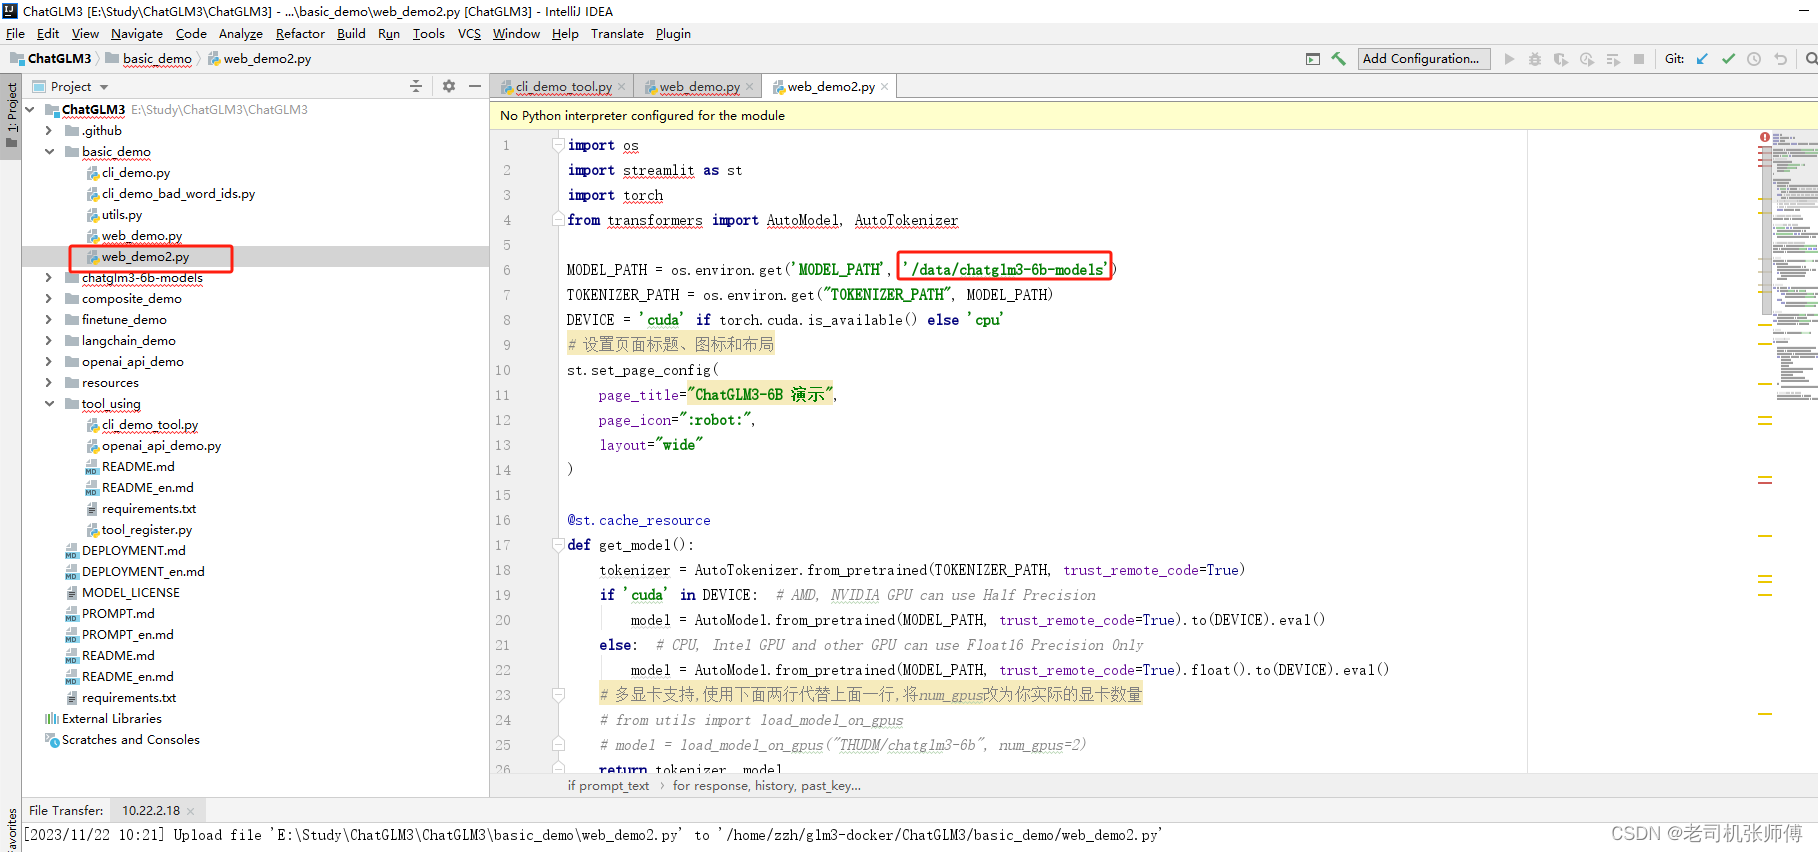Close the 10.22.2.18 File Transfer tab
Viewport: 1818px width, 852px height.
point(190,811)
